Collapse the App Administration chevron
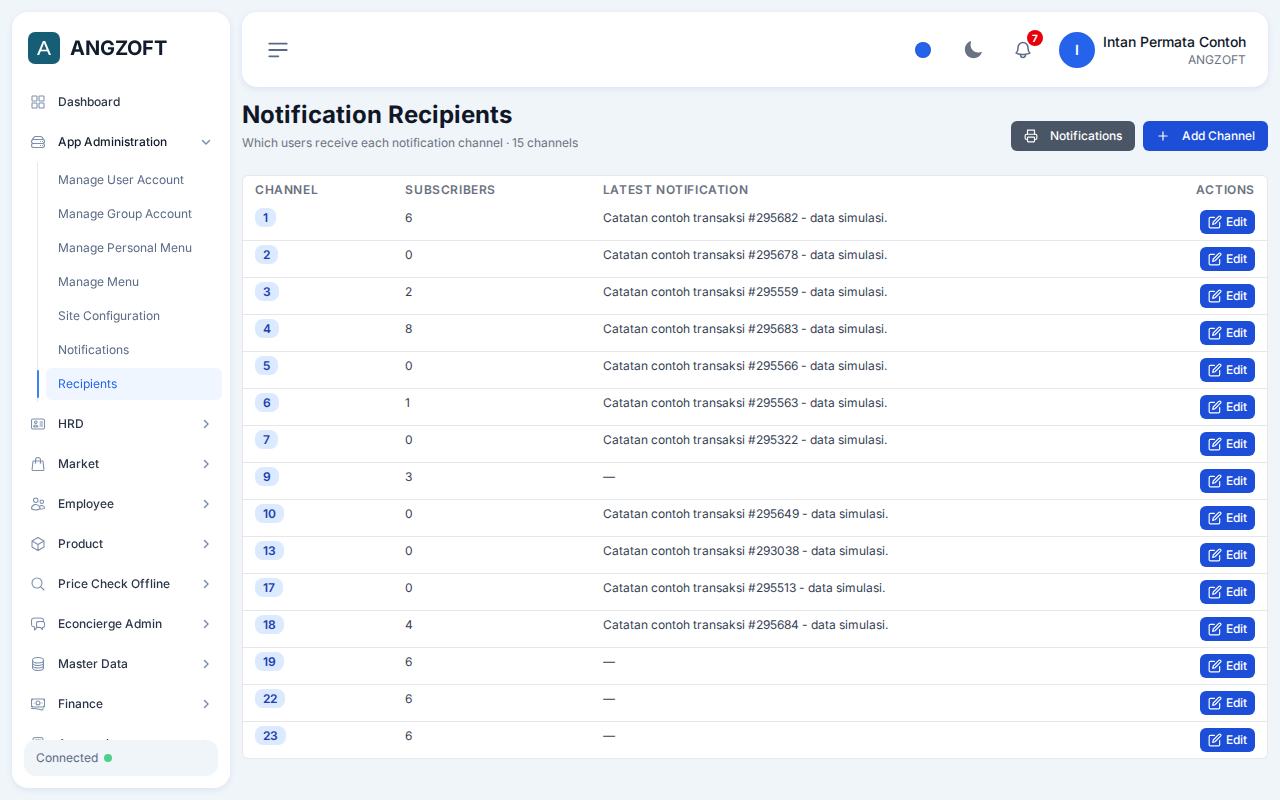This screenshot has width=1280, height=800. click(206, 142)
